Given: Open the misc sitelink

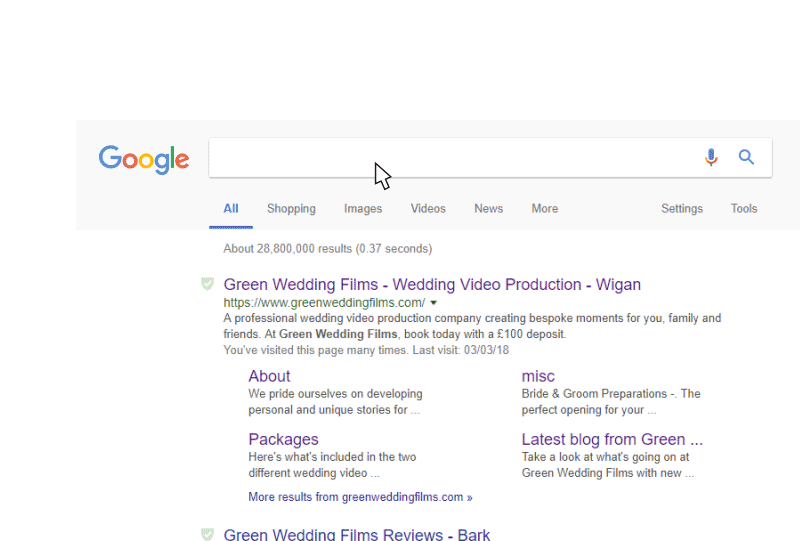Looking at the screenshot, I should [538, 376].
